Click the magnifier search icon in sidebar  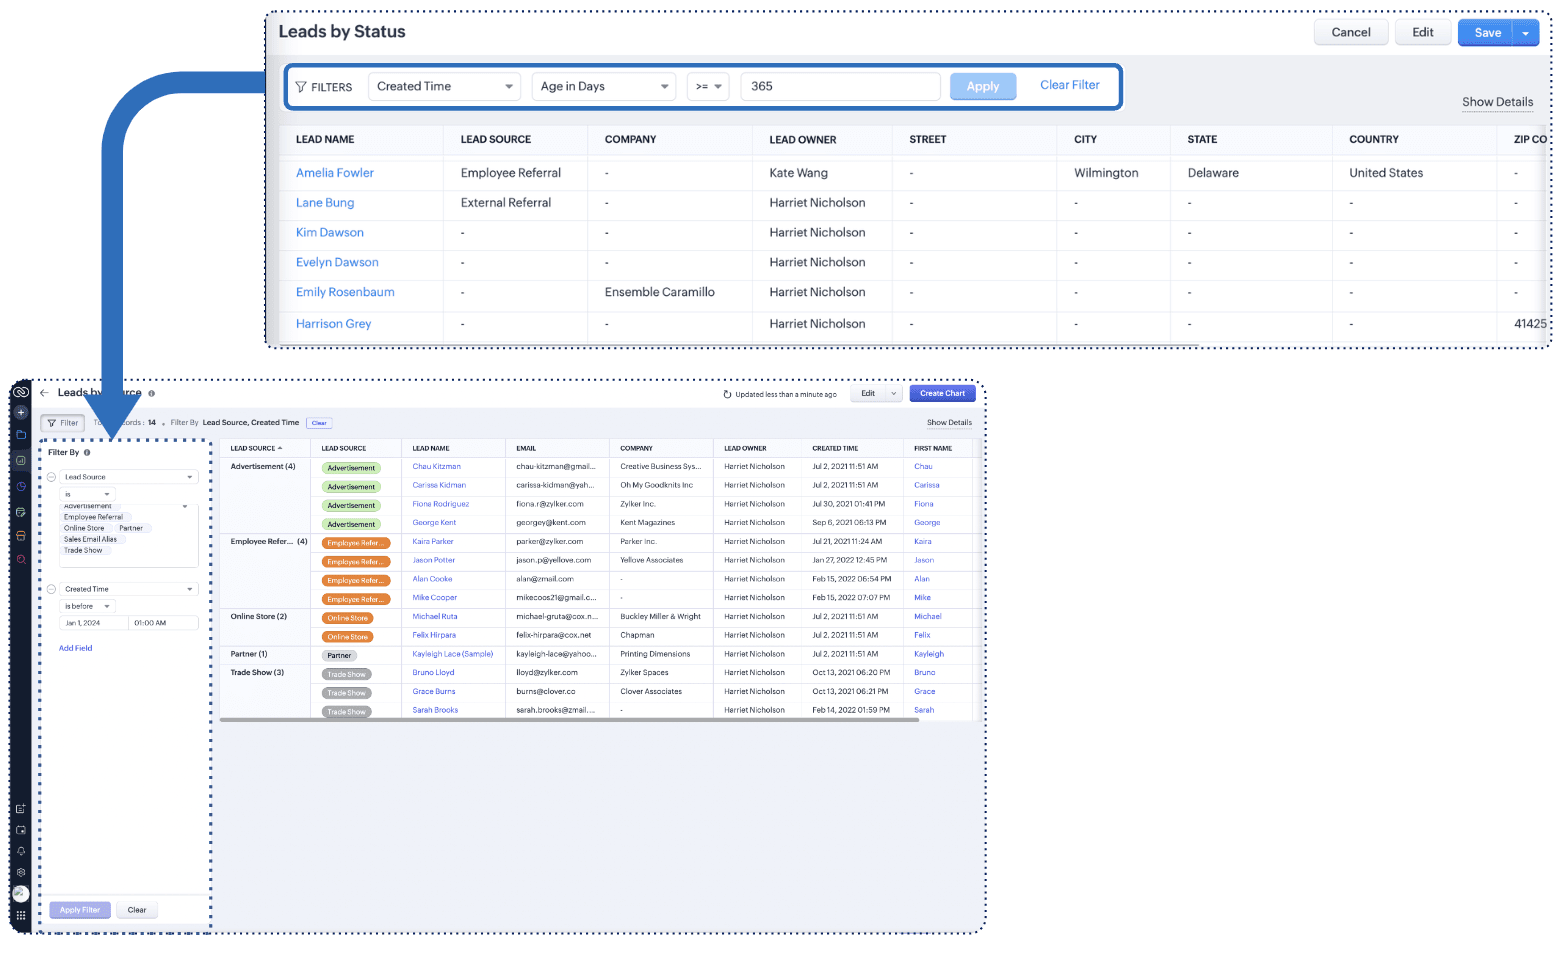coord(21,560)
